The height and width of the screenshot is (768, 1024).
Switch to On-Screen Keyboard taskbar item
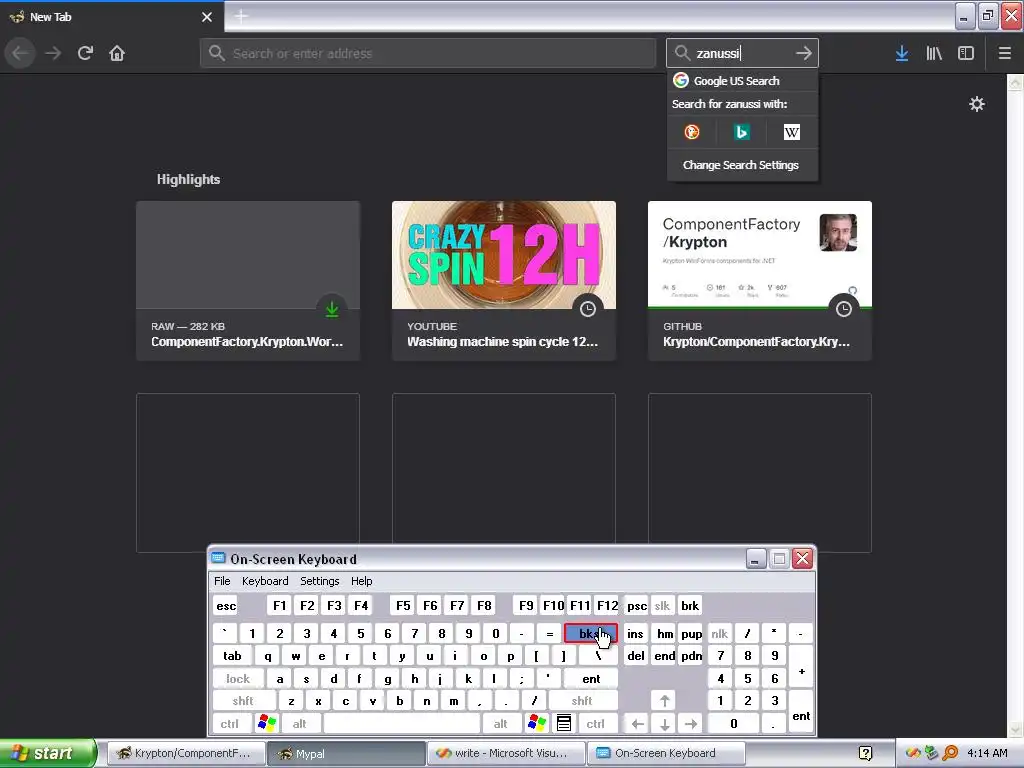(666, 753)
